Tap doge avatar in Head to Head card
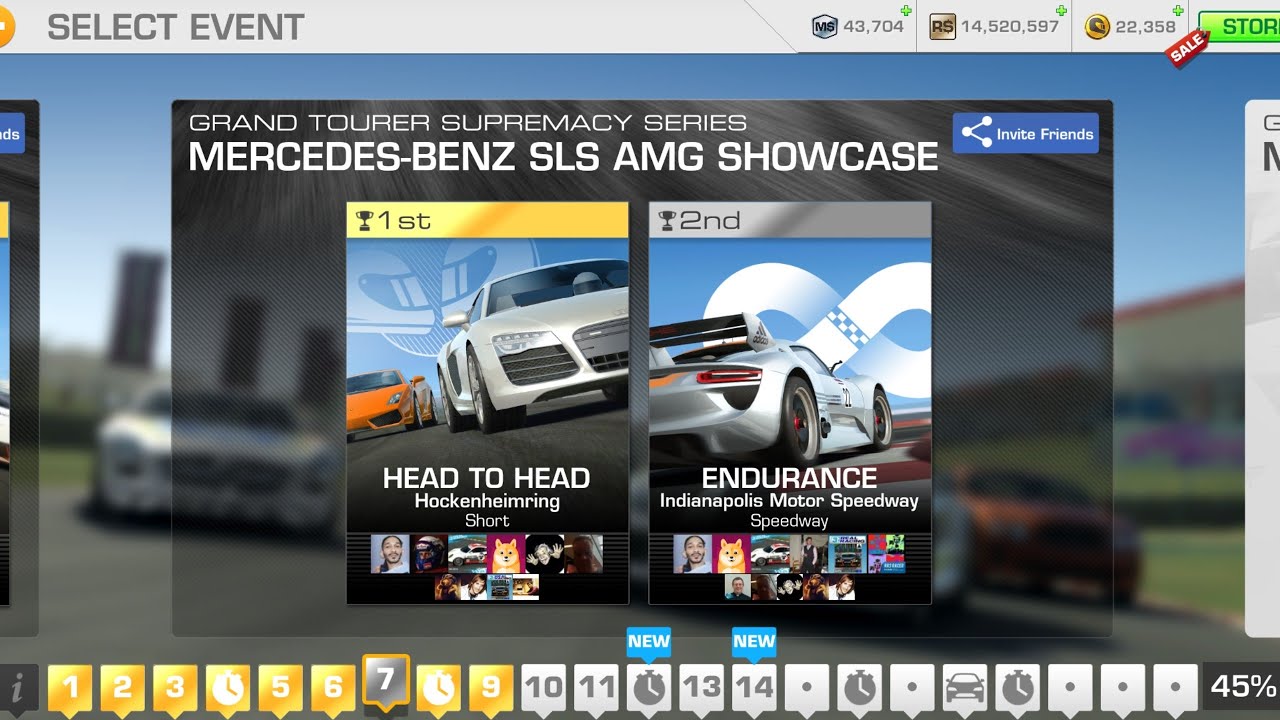 coord(507,554)
